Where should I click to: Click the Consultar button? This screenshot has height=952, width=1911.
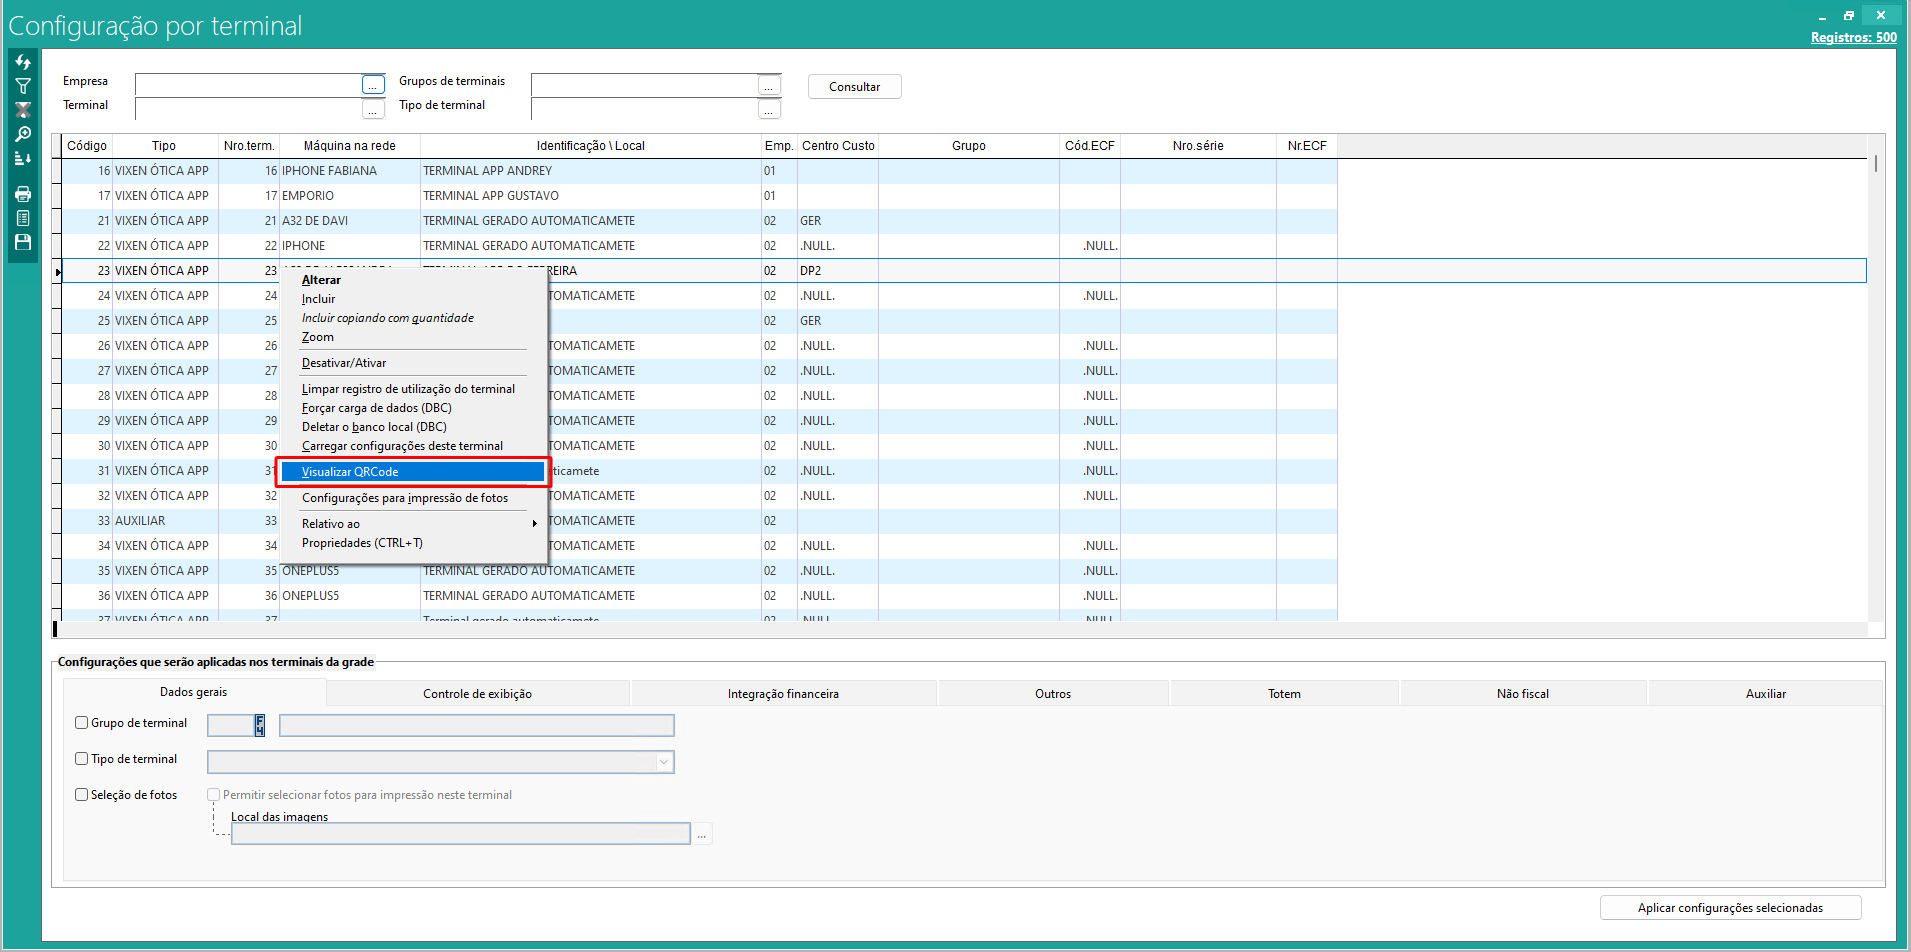tap(854, 87)
